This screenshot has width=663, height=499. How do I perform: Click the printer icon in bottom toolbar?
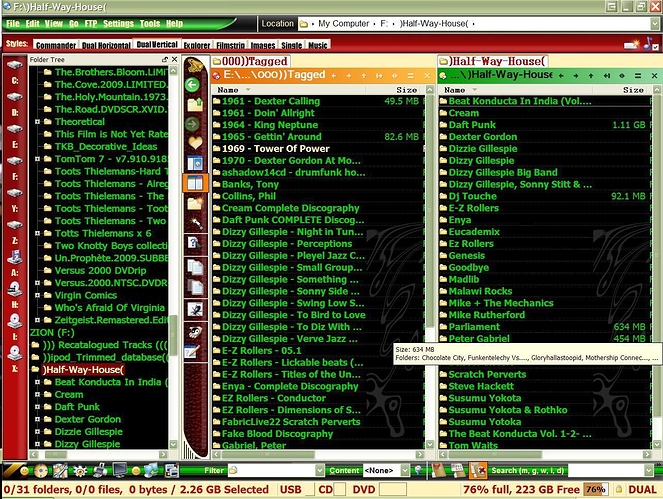pos(100,470)
